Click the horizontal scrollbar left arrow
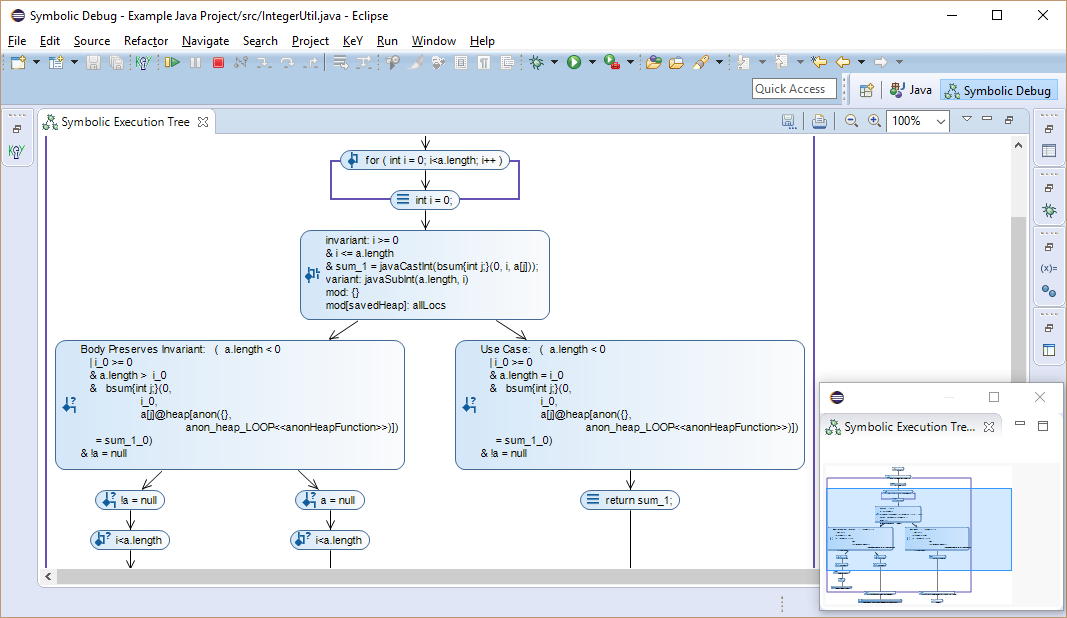The width and height of the screenshot is (1067, 618). point(48,576)
